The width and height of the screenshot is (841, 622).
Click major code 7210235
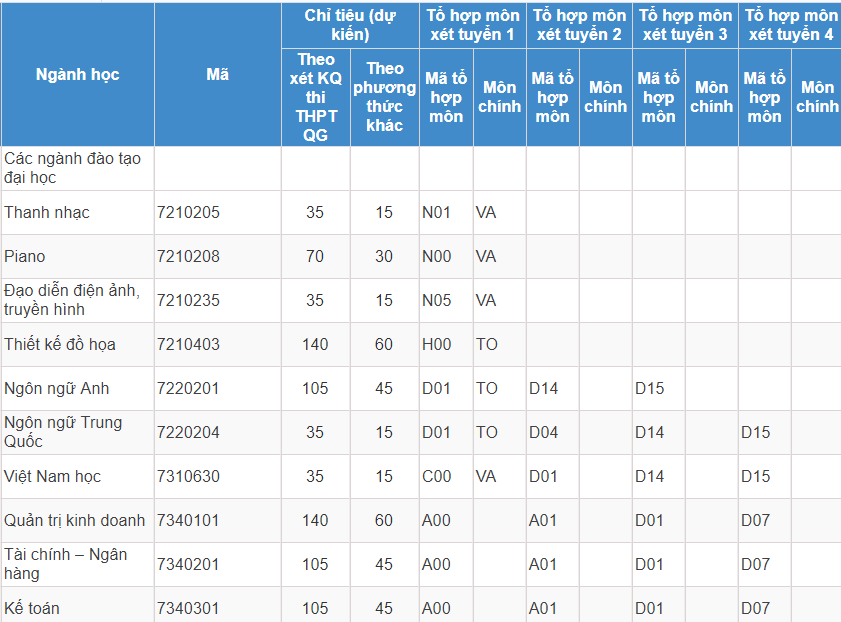(188, 300)
